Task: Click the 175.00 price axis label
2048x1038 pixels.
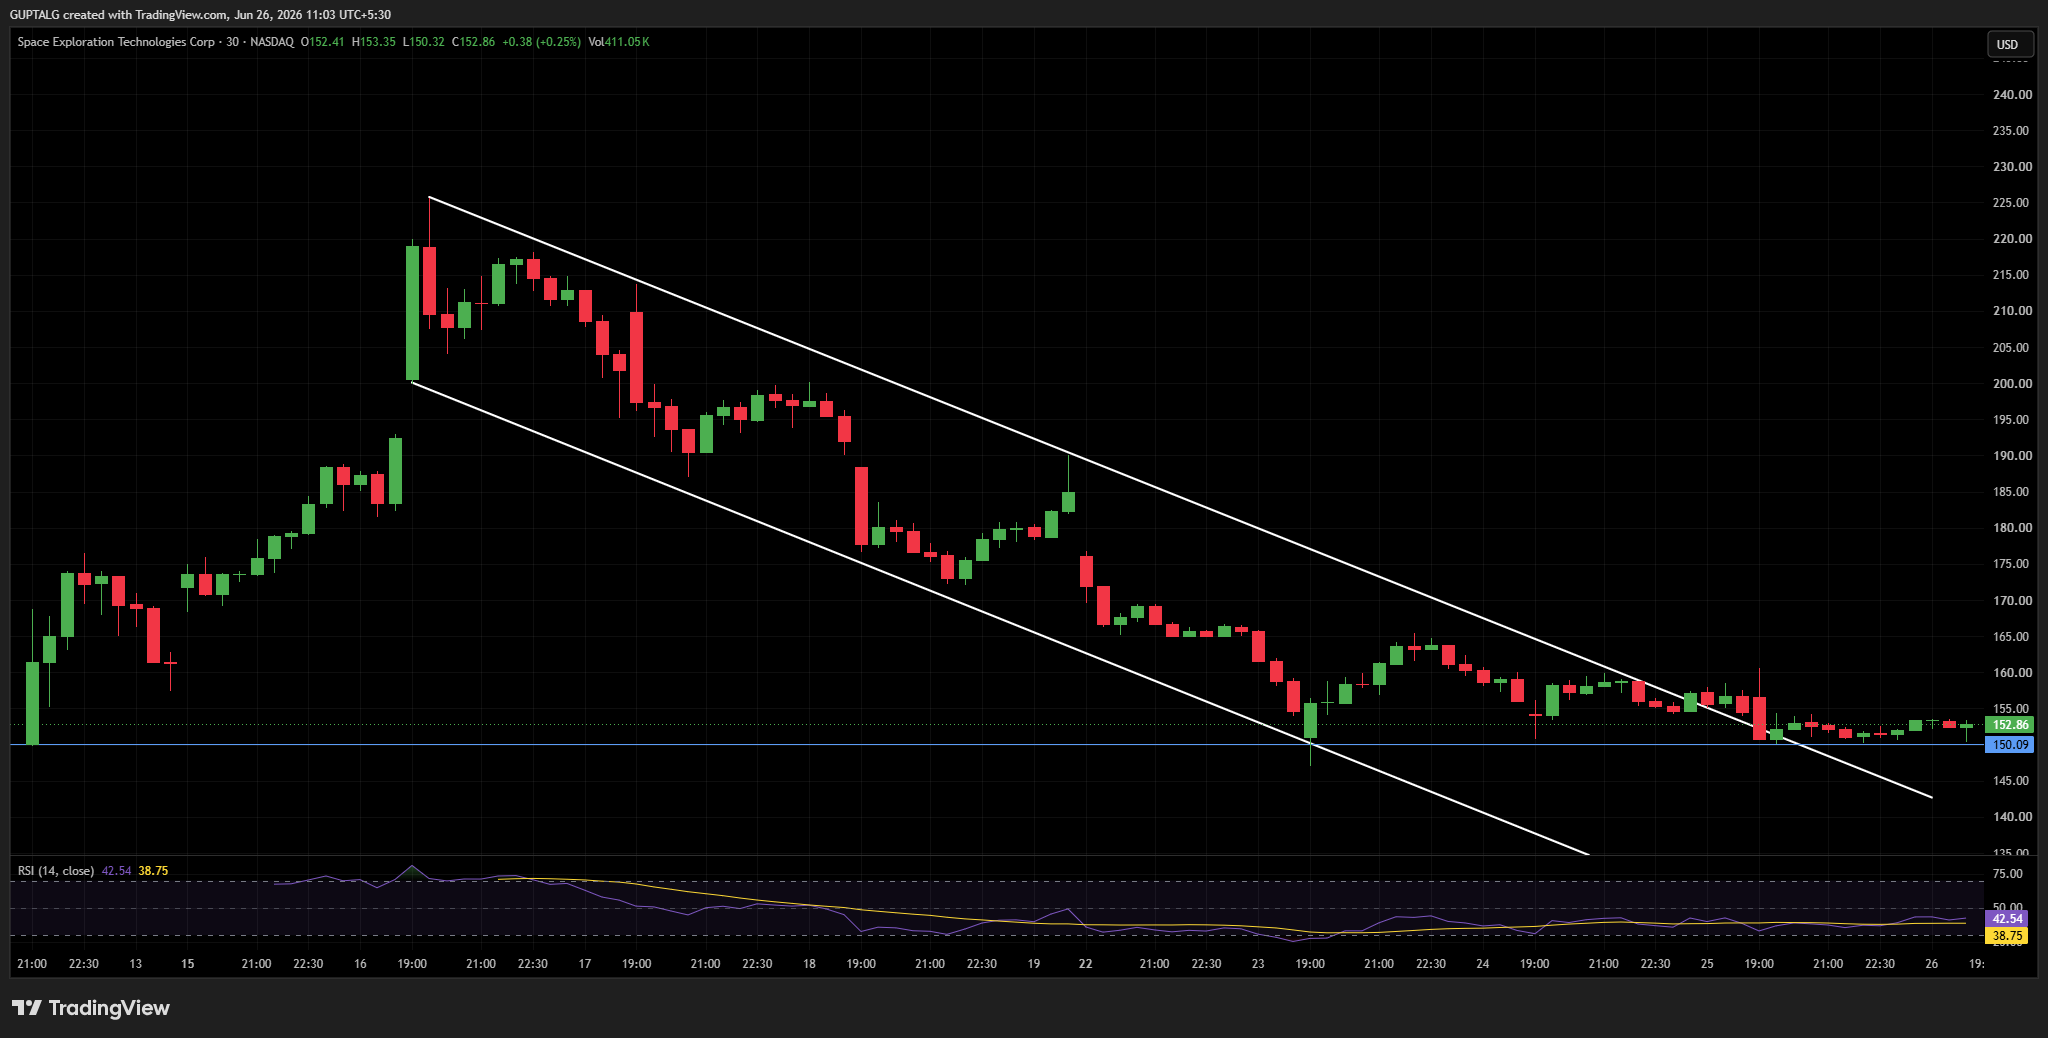Action: (x=2012, y=564)
